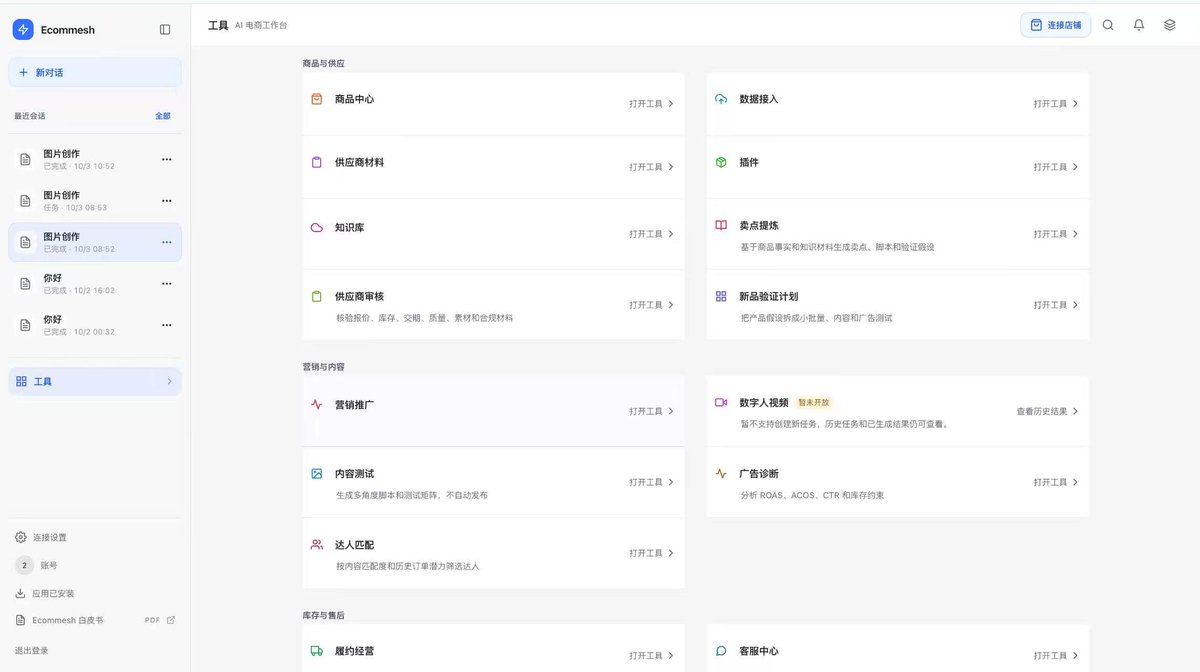Screen dimensions: 1200x672
Task: Click the 达人匹配 people icon
Action: (x=317, y=545)
